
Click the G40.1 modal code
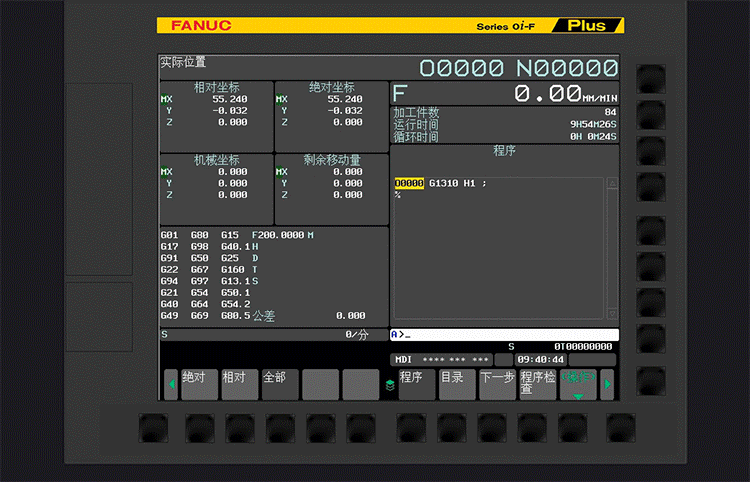pos(235,246)
